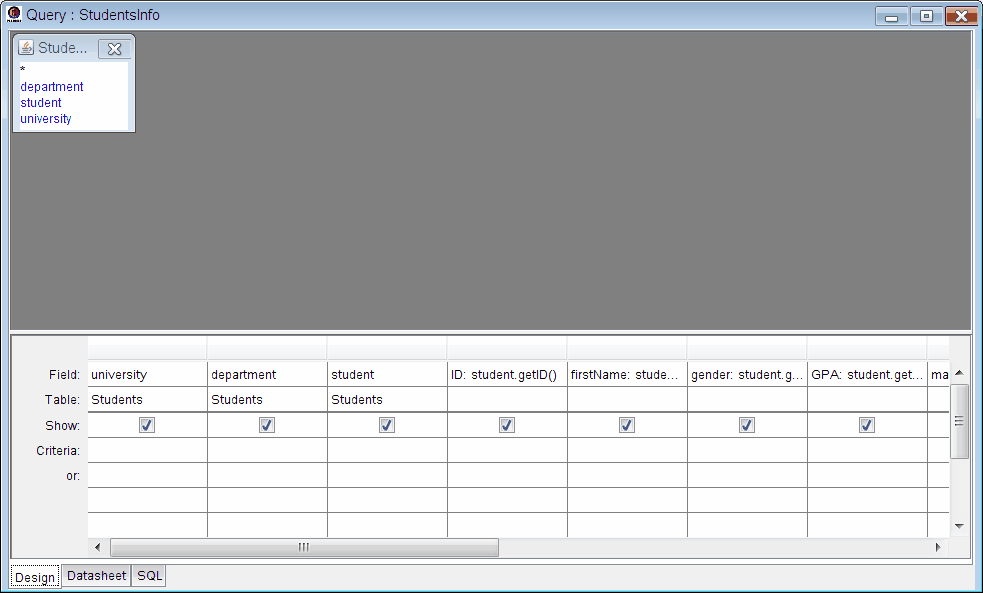Uncheck Show for firstName column
983x593 pixels.
[627, 425]
